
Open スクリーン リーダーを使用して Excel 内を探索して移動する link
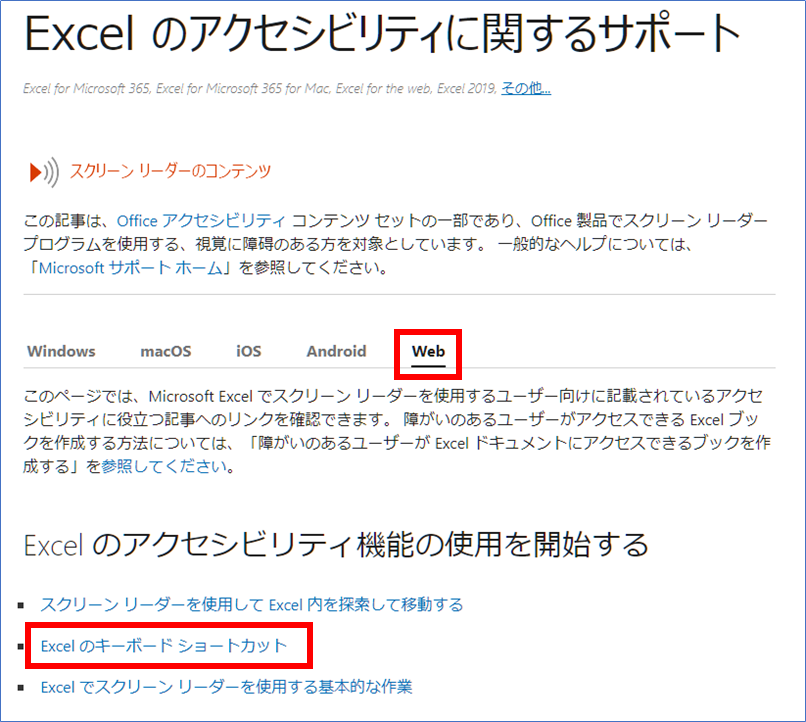(x=252, y=604)
